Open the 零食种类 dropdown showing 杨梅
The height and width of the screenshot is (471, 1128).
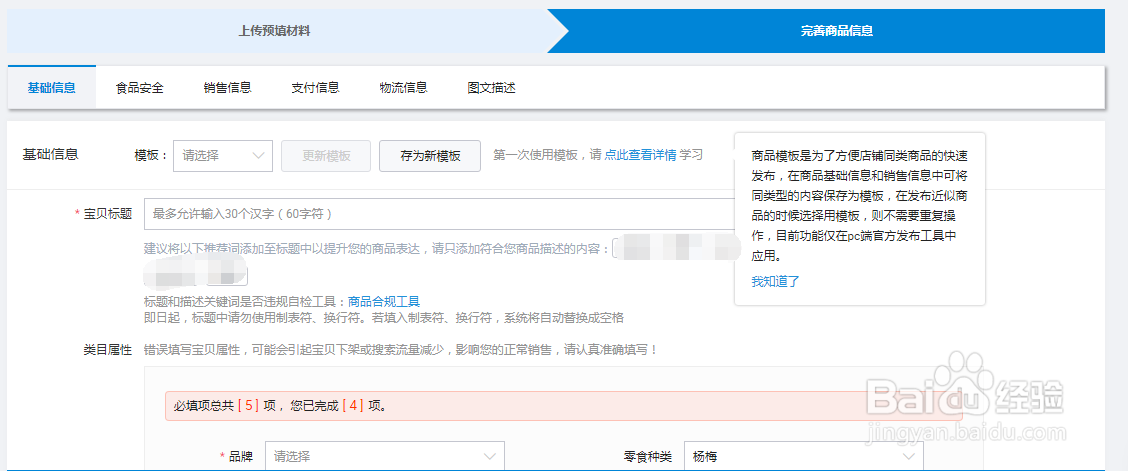[x=804, y=456]
